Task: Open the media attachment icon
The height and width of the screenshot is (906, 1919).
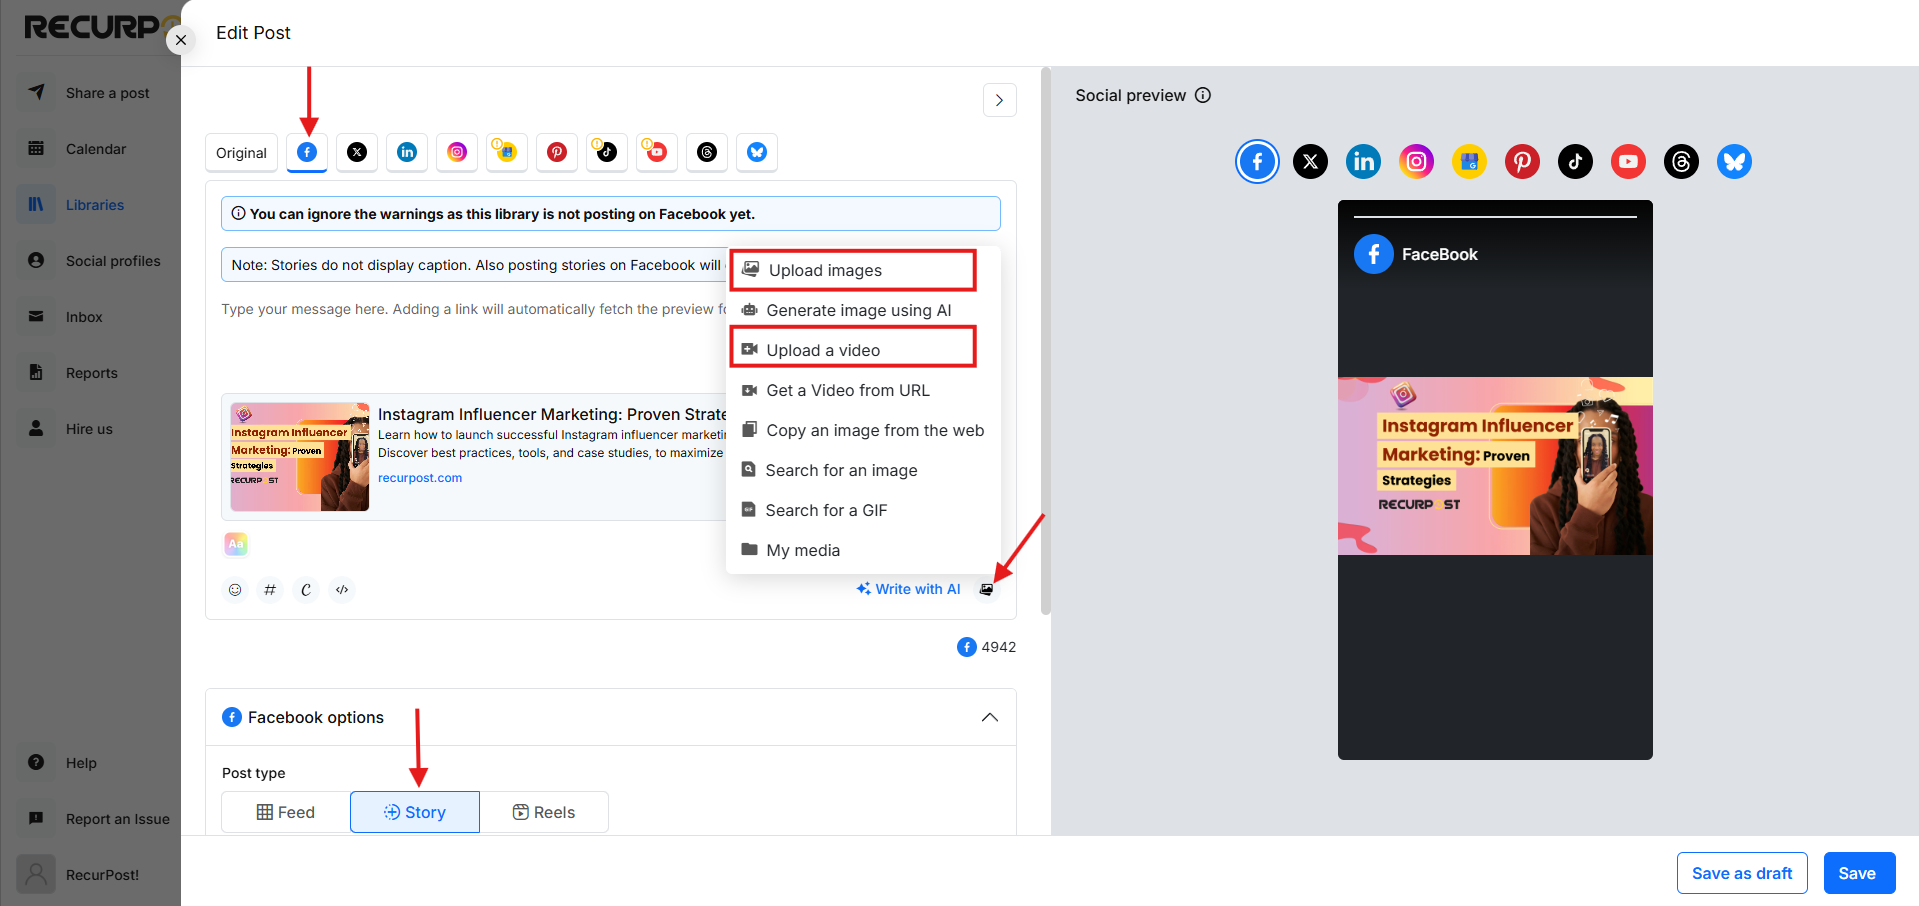Action: coord(986,590)
